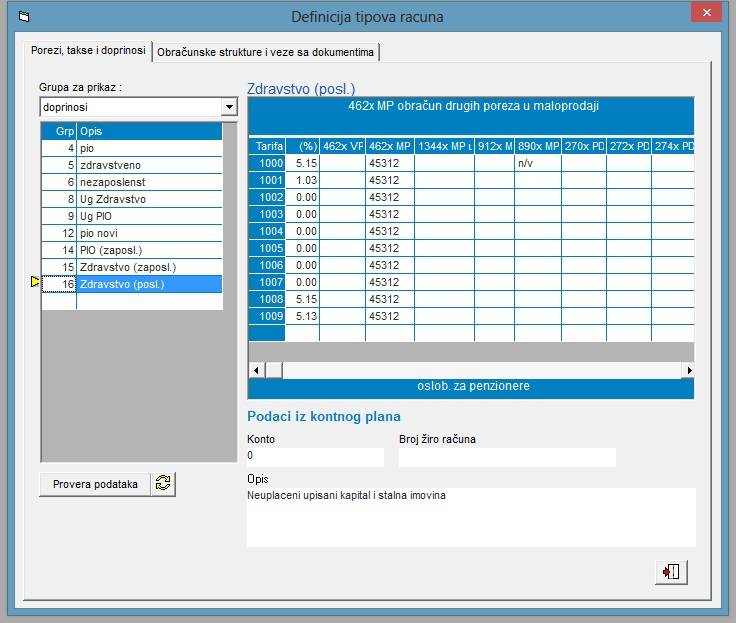Select 'Zdravstvo (zaposl.)' group row

[148, 267]
